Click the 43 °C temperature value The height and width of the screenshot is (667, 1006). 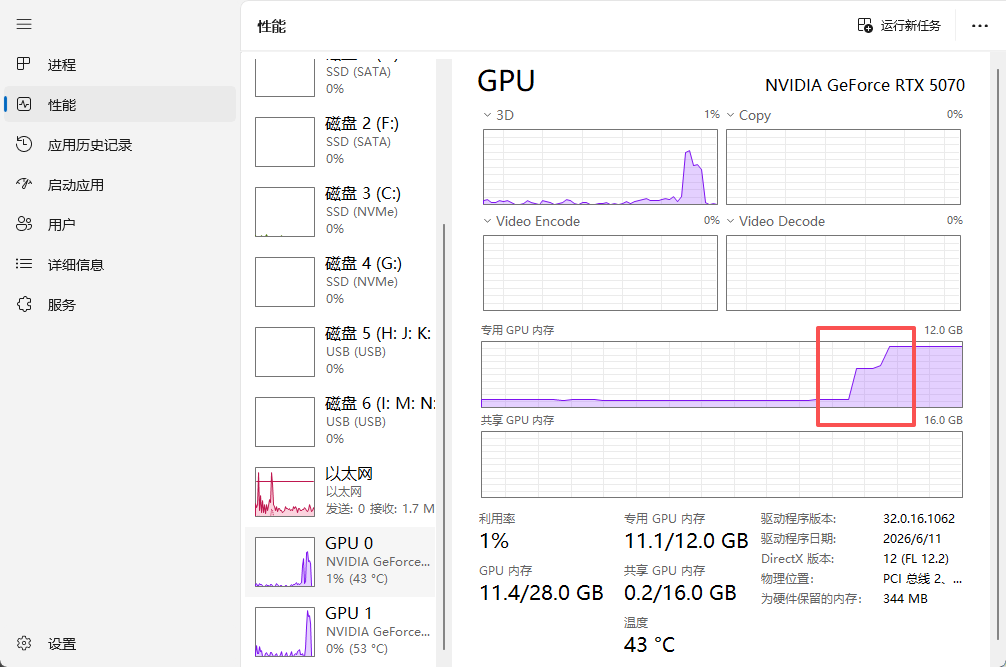(649, 645)
